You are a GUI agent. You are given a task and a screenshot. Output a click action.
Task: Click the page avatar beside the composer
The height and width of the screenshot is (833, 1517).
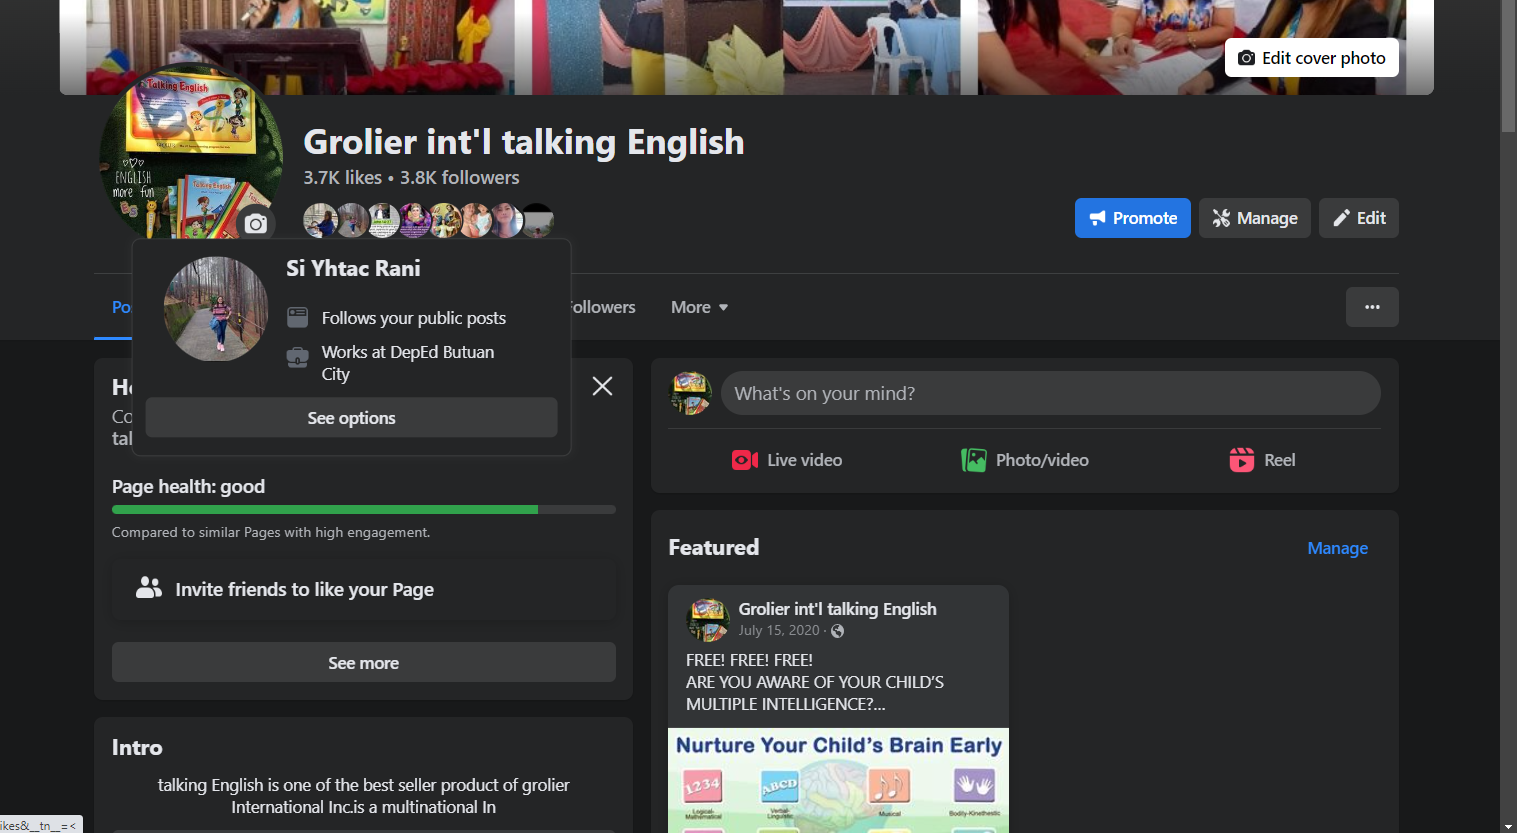(690, 393)
